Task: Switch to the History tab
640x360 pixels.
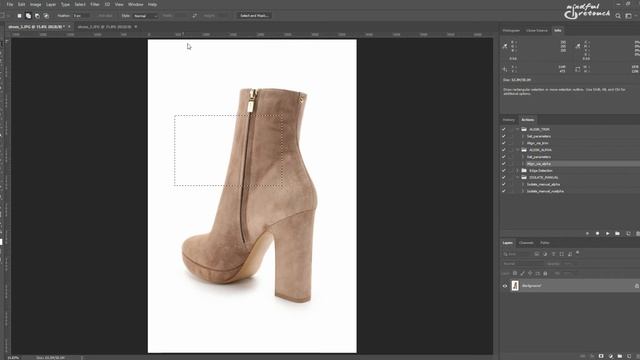Action: point(509,120)
